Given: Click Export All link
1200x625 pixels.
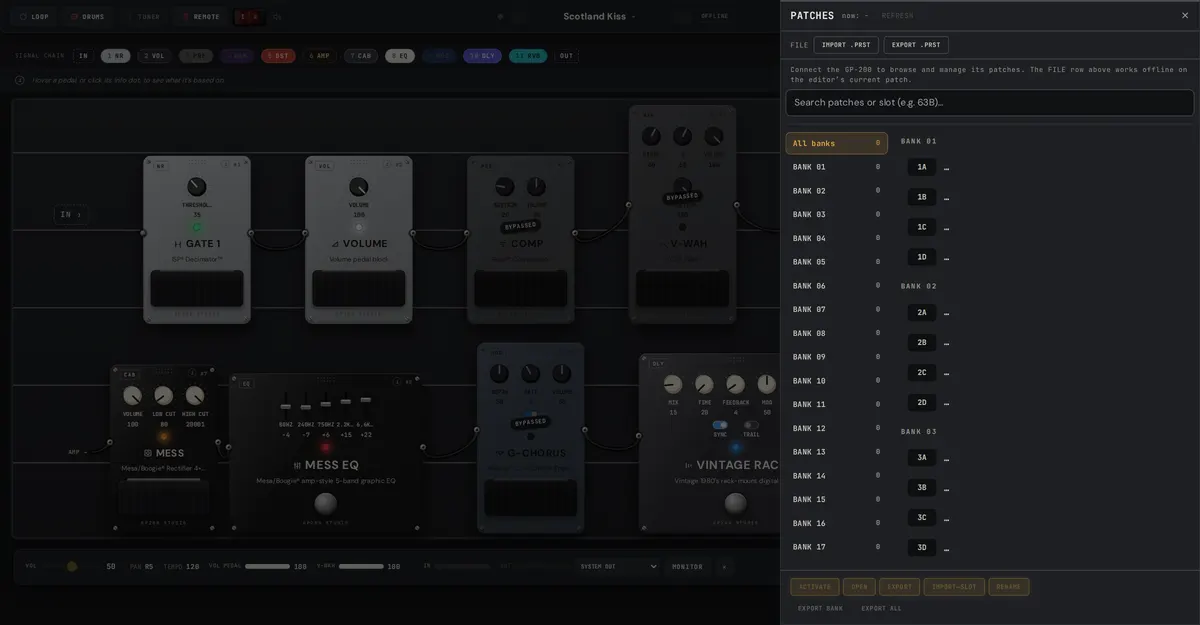Looking at the screenshot, I should point(881,608).
